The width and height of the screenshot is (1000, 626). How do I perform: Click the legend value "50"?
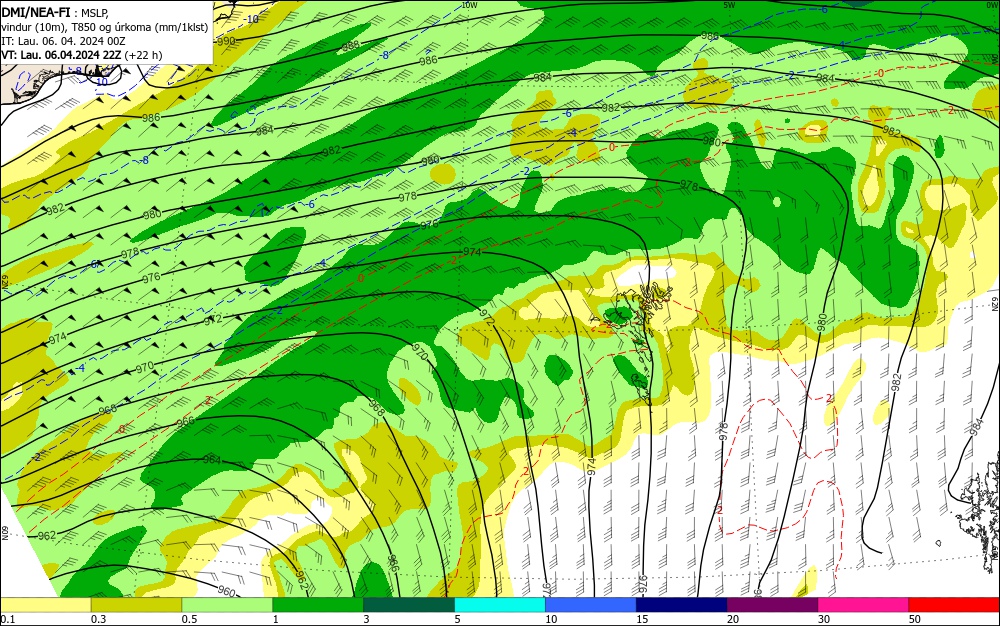pos(915,619)
